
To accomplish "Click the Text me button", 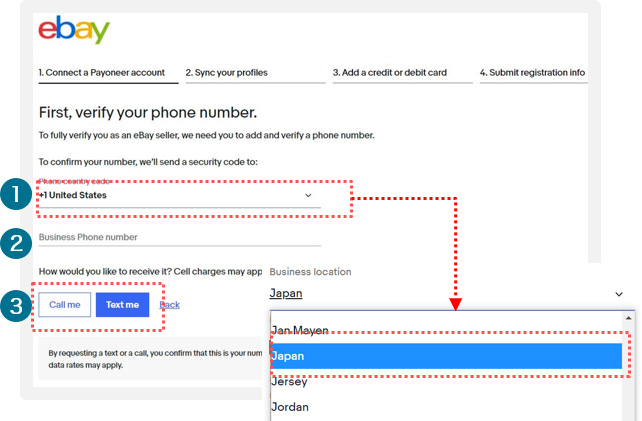I will [x=122, y=305].
